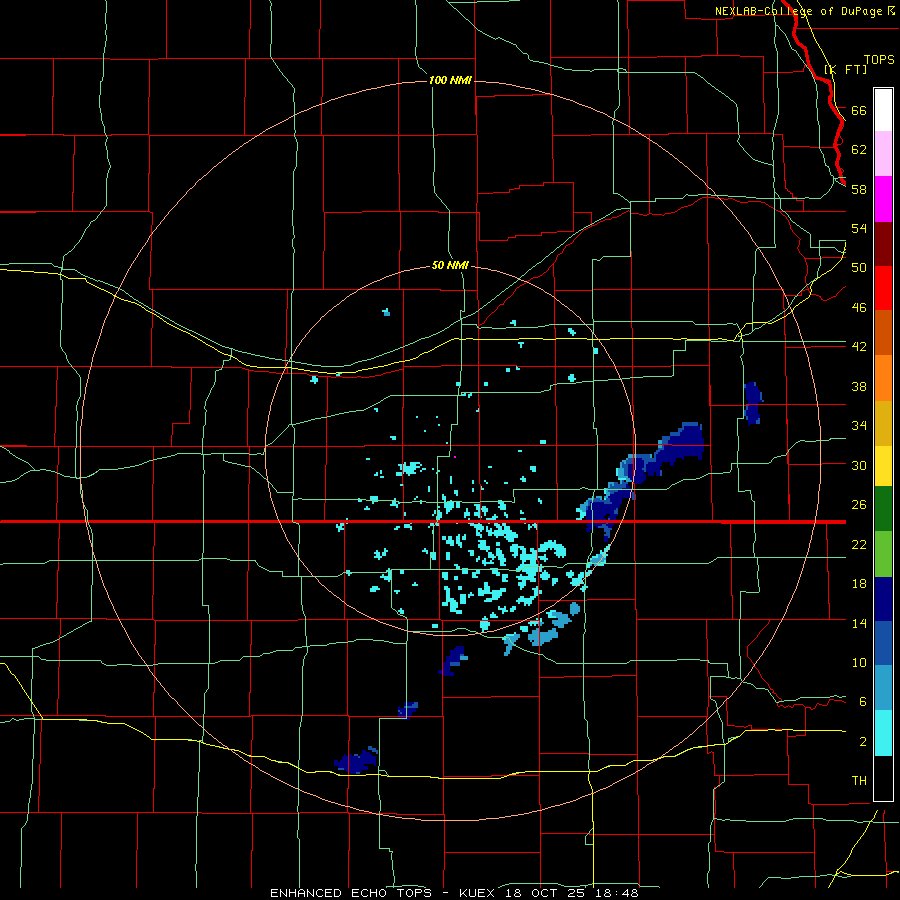
Task: Click the cyan band between 2 and 6
Action: pos(883,733)
